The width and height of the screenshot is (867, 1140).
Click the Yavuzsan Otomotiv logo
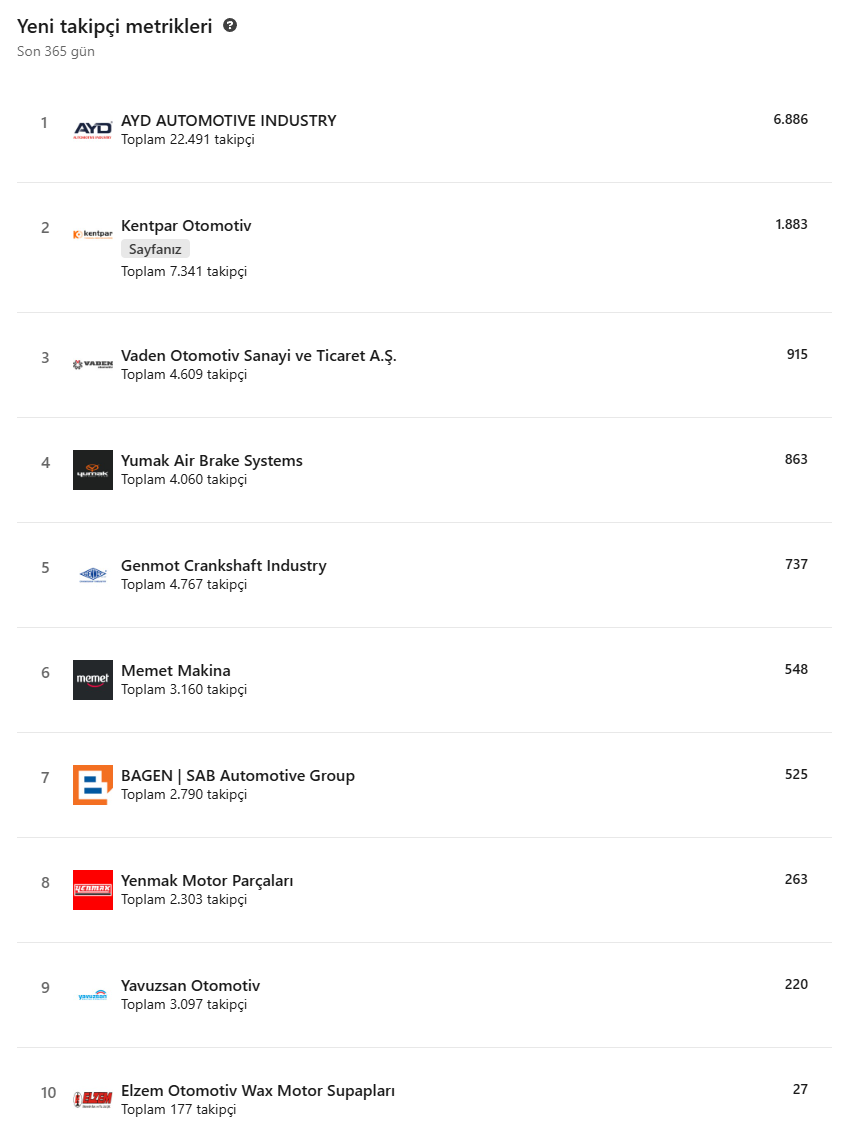92,995
